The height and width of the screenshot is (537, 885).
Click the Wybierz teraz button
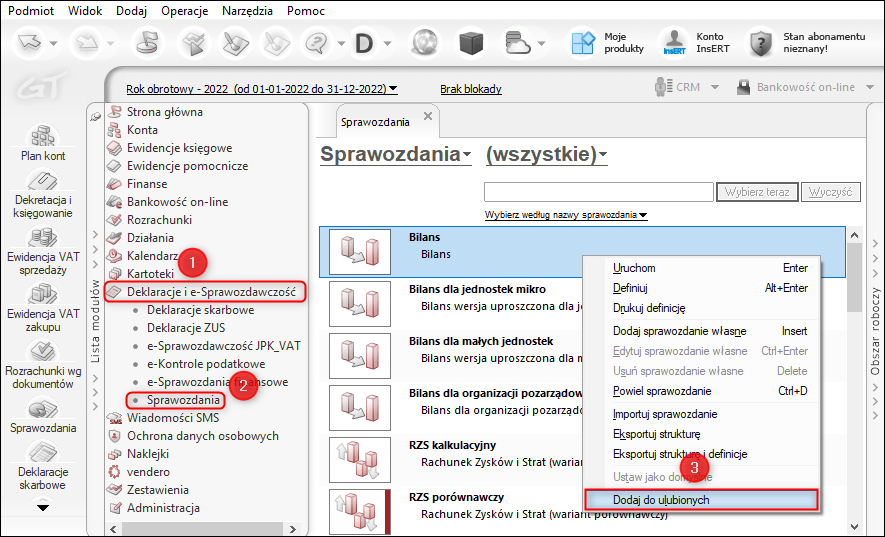[756, 192]
